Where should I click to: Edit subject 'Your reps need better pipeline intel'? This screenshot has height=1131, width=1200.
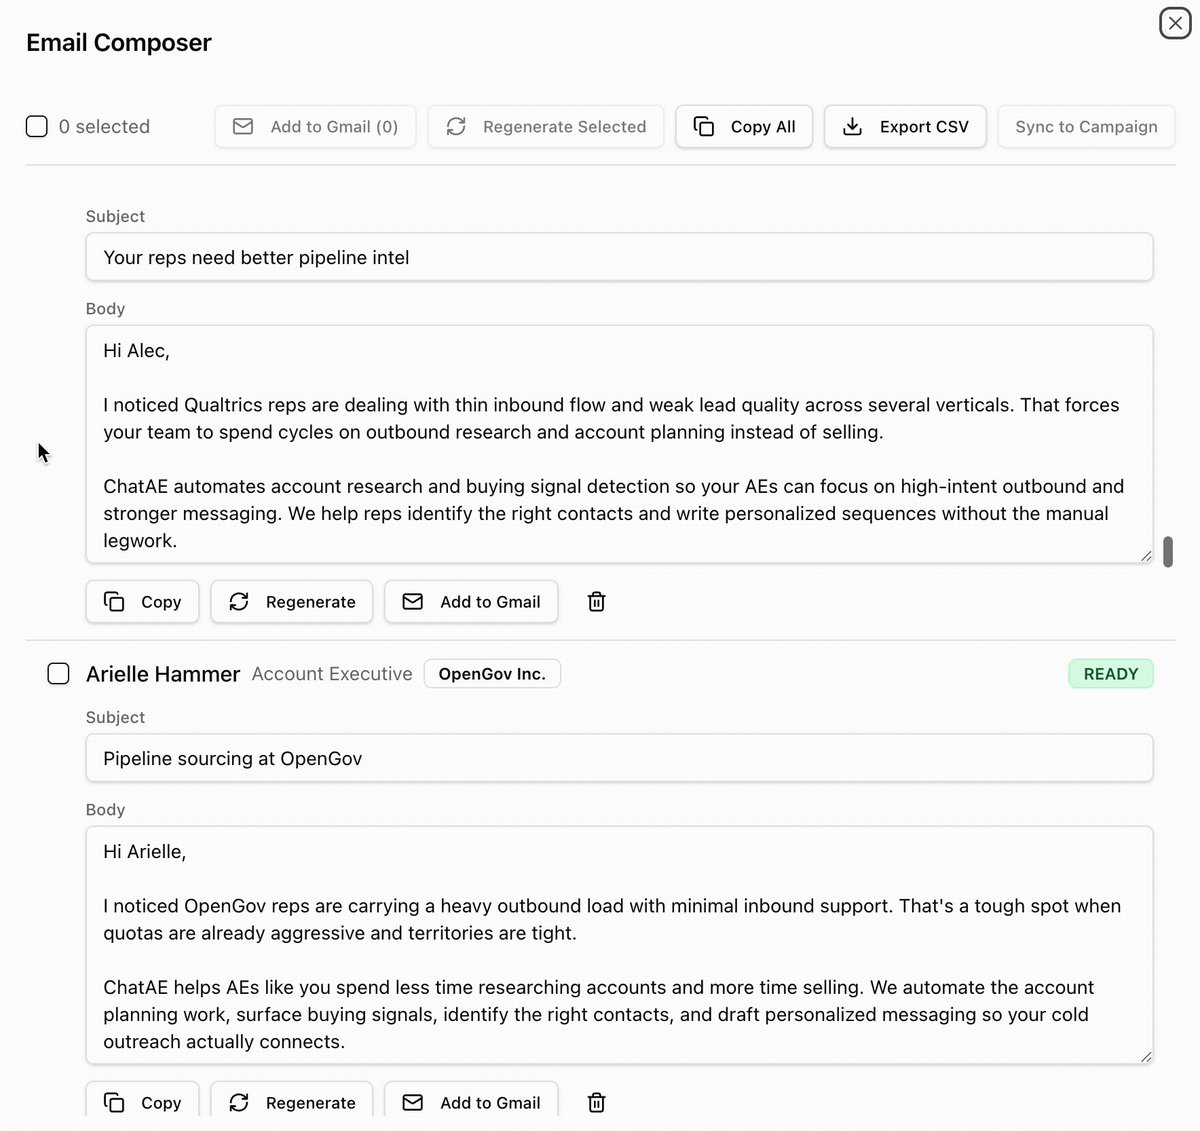pos(619,257)
